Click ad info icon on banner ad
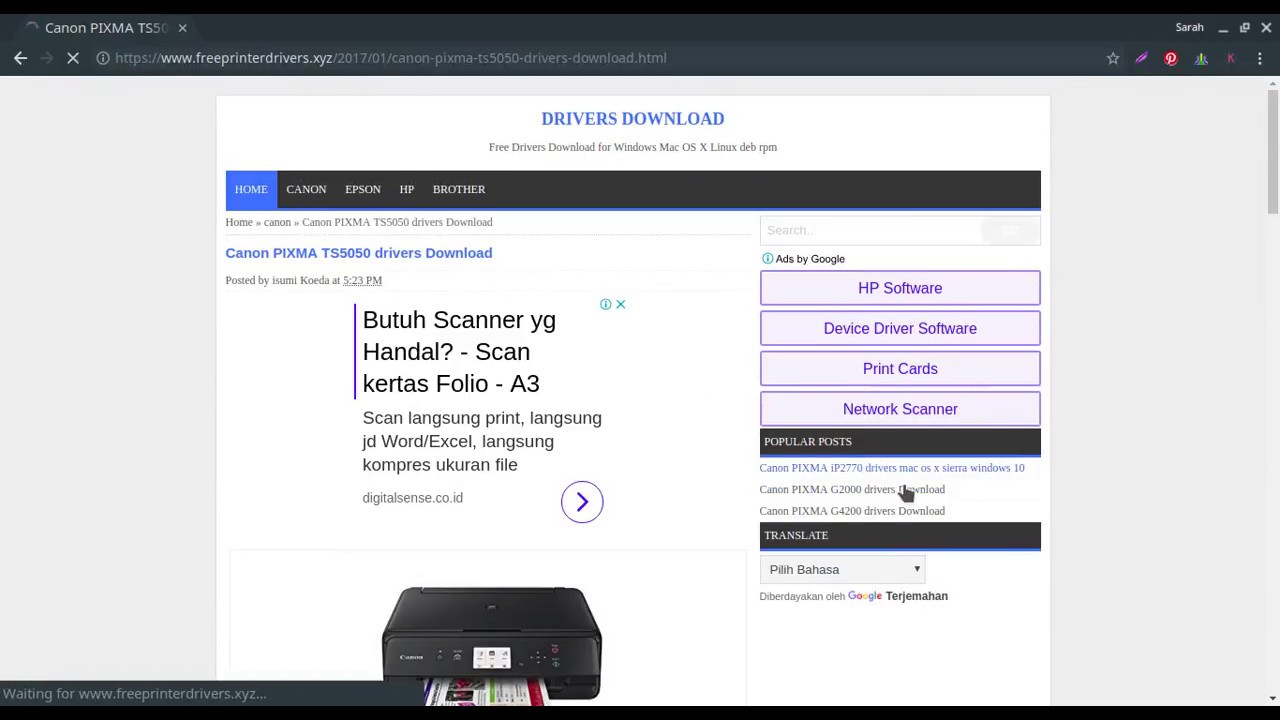The image size is (1280, 720). (x=605, y=304)
